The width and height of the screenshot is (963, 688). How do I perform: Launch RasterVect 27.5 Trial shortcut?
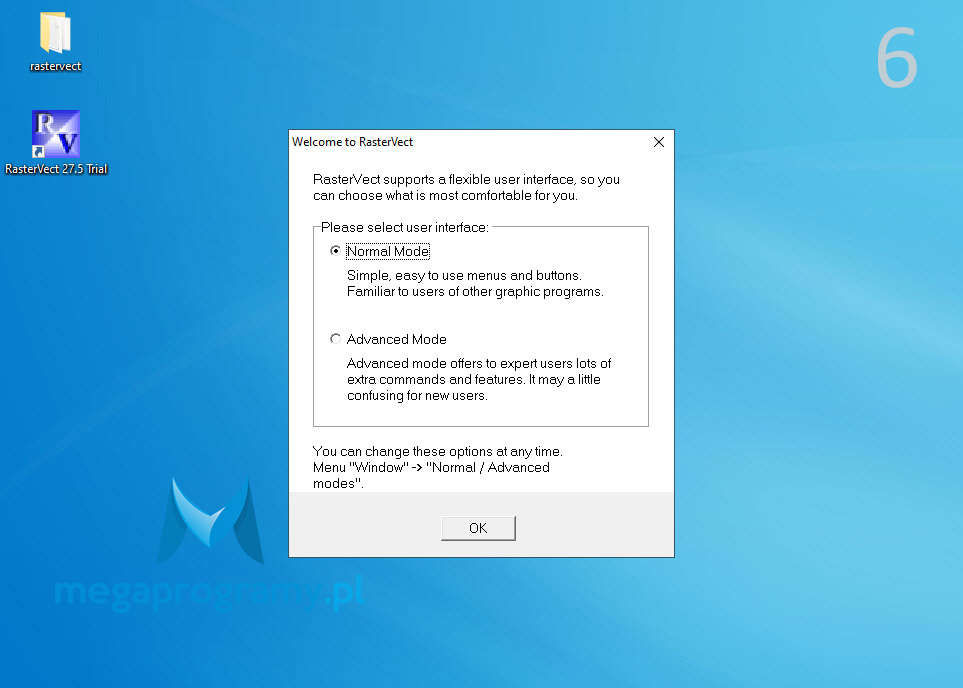coord(56,143)
